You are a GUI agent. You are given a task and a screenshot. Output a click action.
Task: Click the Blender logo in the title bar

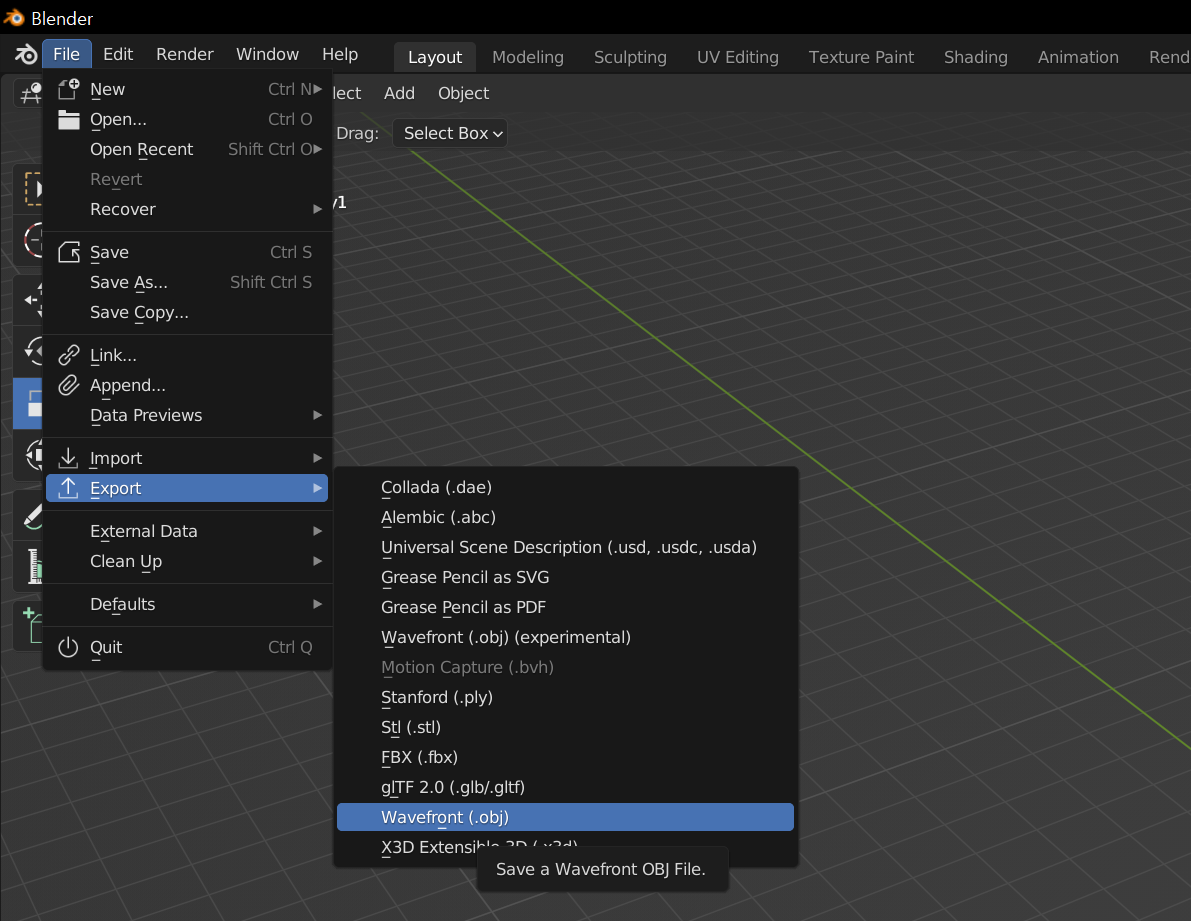(14, 17)
